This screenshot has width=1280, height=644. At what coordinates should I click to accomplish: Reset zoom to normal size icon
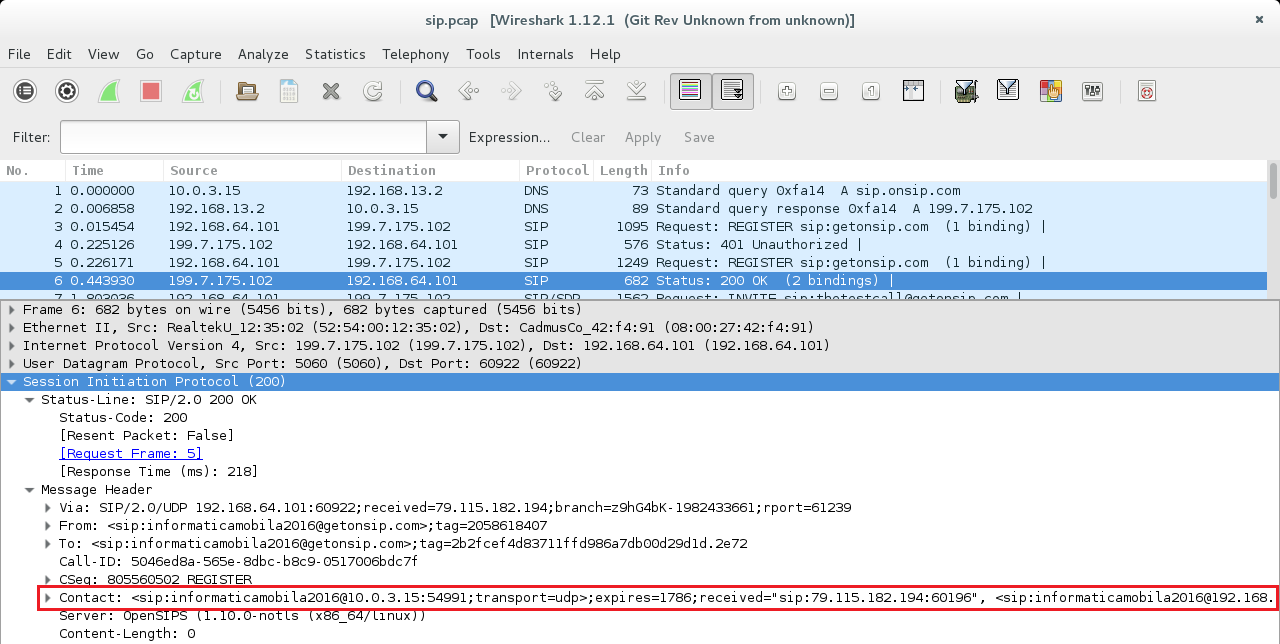click(x=871, y=92)
